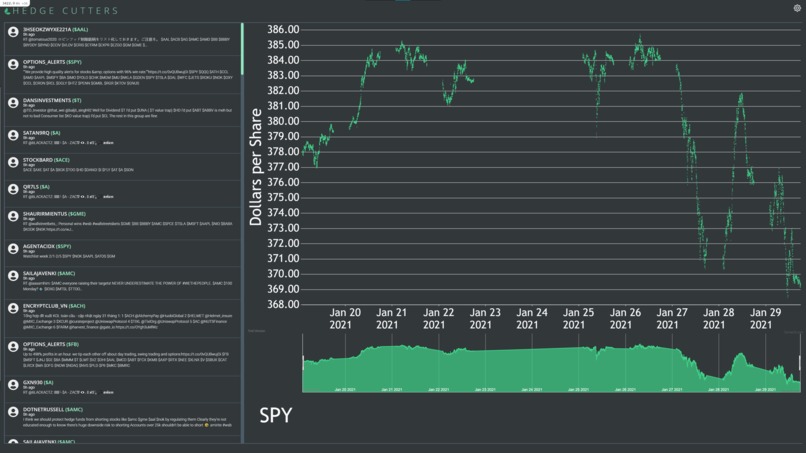Select the Jan 23 2021 axis date
This screenshot has width=806, height=453.
click(485, 319)
